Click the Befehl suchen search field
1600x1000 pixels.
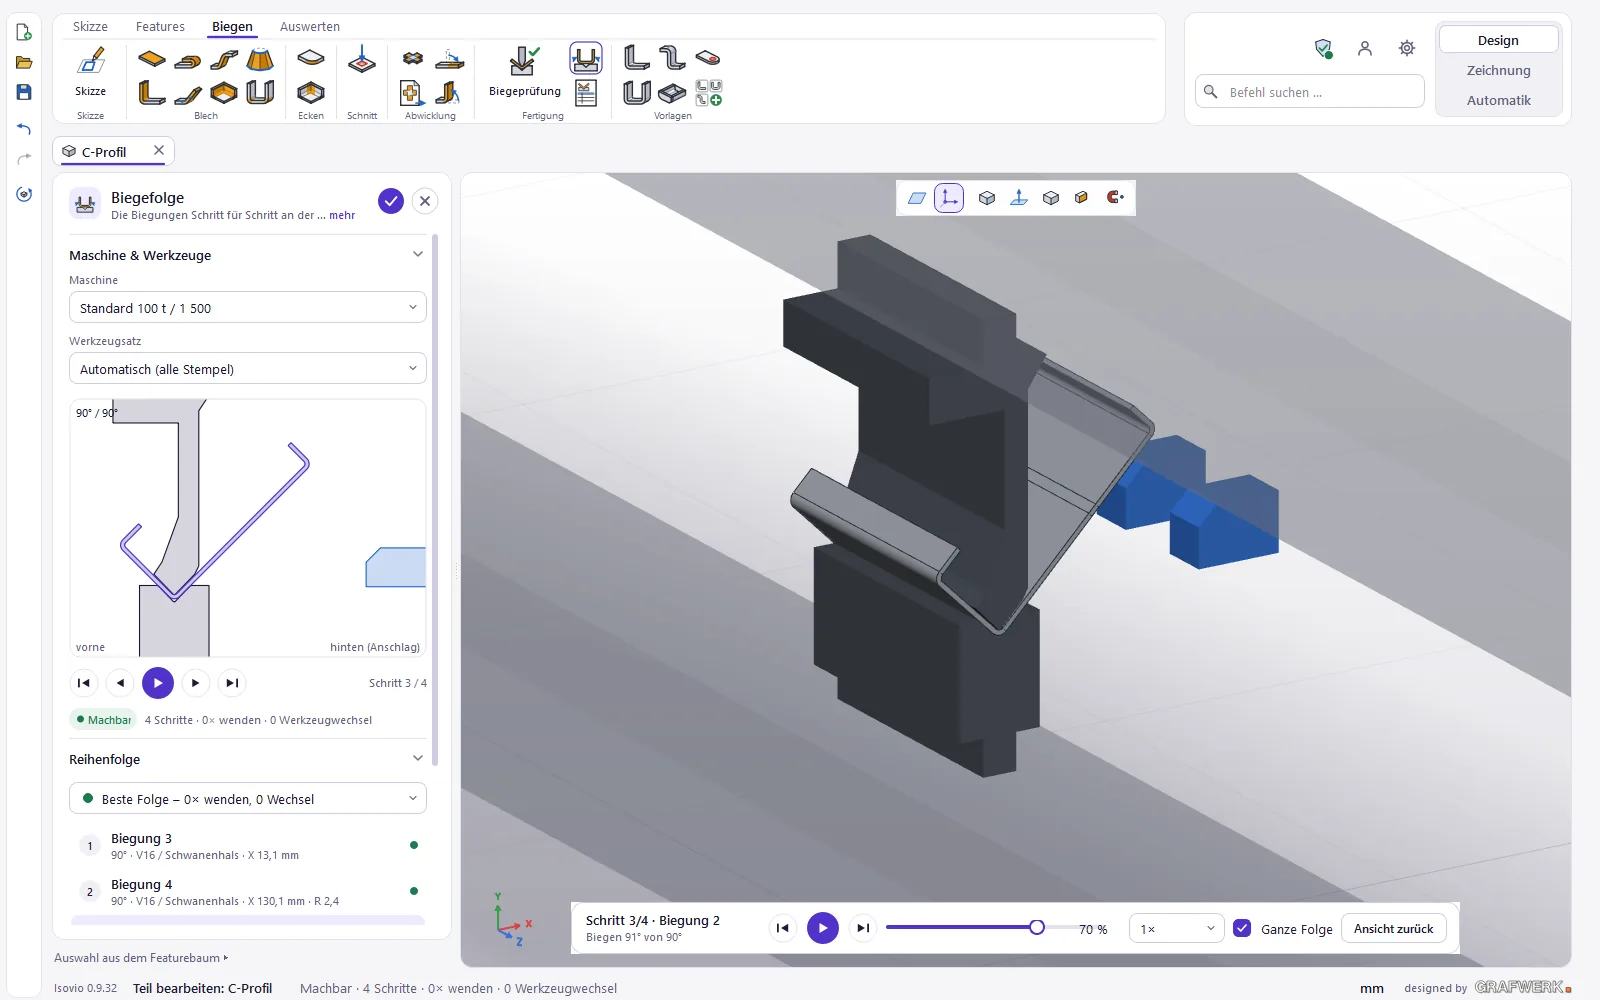(1310, 92)
